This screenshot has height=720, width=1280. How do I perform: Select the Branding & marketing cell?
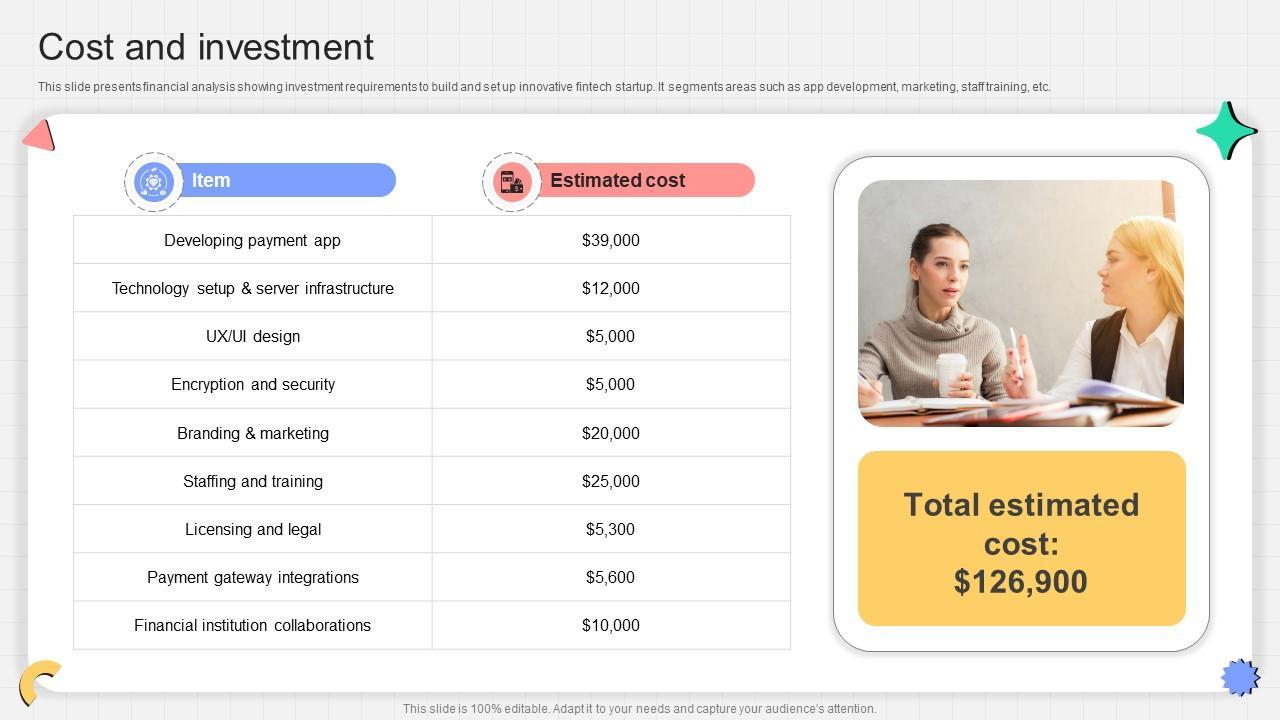(253, 433)
